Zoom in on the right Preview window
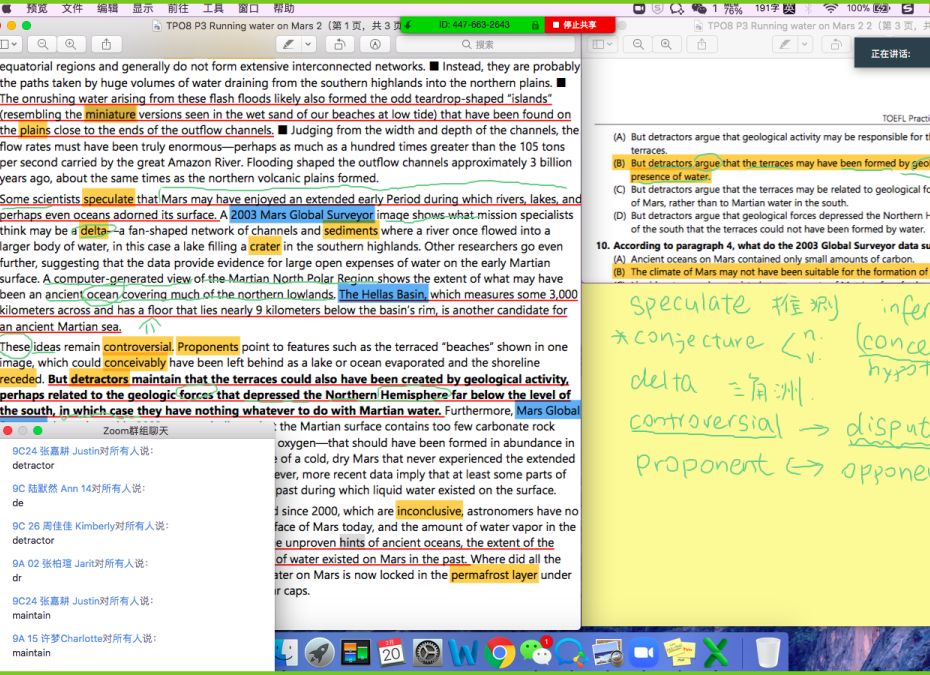Viewport: 930px width, 675px height. click(x=666, y=44)
